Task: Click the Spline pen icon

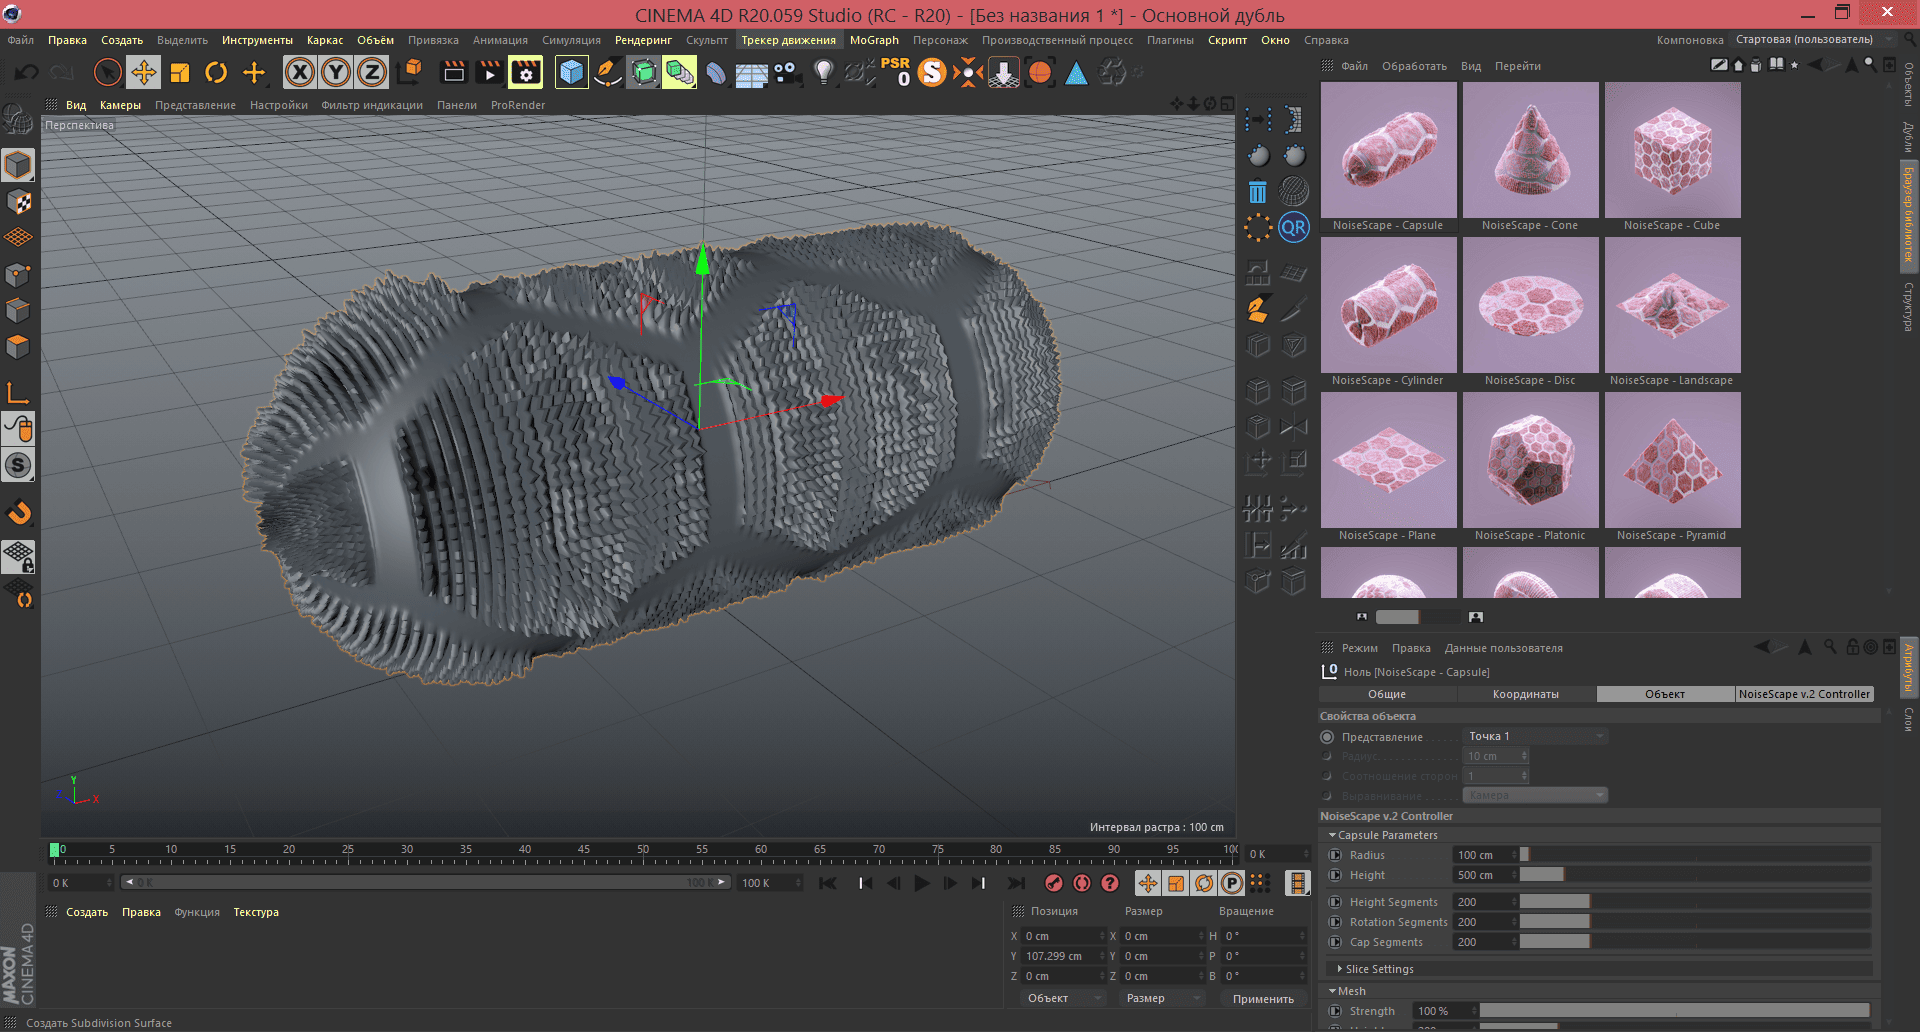Action: click(607, 72)
